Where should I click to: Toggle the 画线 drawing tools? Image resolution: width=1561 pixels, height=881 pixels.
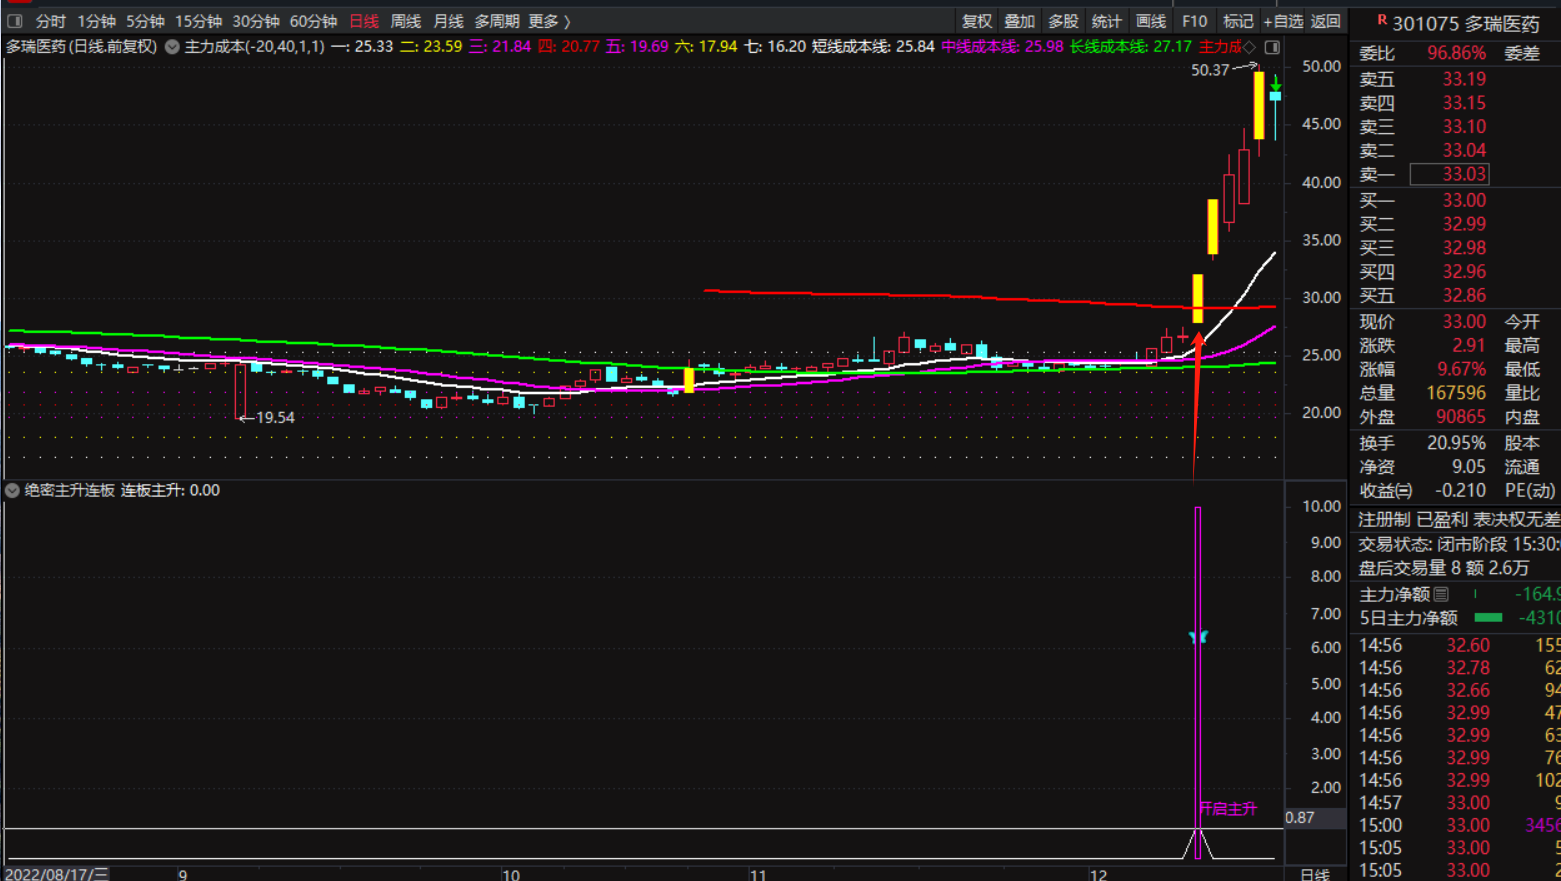pos(1150,21)
